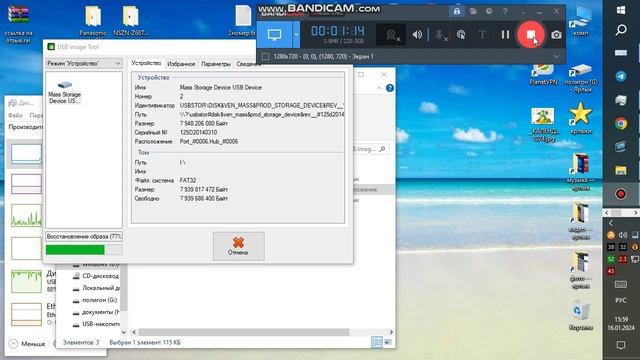Open clock showing 15:59 16.01.2024
This screenshot has height=360, width=640.
(621, 323)
